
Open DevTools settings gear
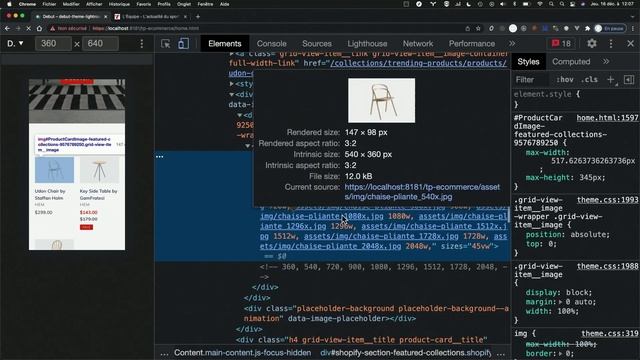[x=592, y=43]
